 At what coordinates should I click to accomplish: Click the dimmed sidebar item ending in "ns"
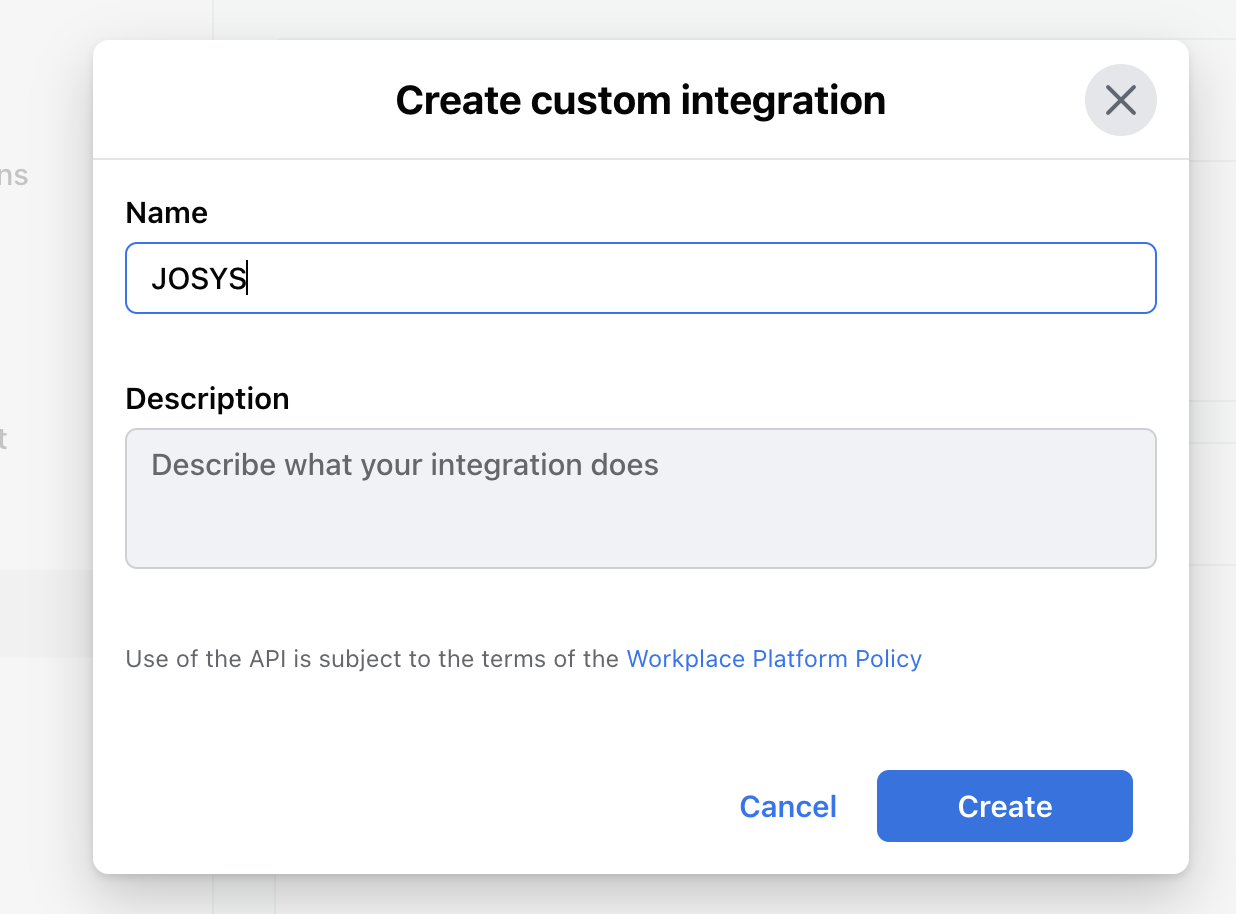click(x=14, y=176)
